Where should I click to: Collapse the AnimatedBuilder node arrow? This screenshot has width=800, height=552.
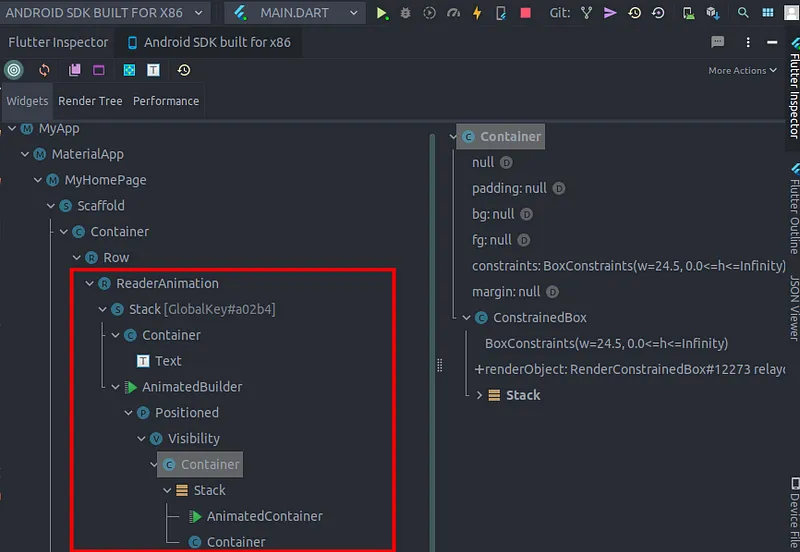tap(115, 387)
